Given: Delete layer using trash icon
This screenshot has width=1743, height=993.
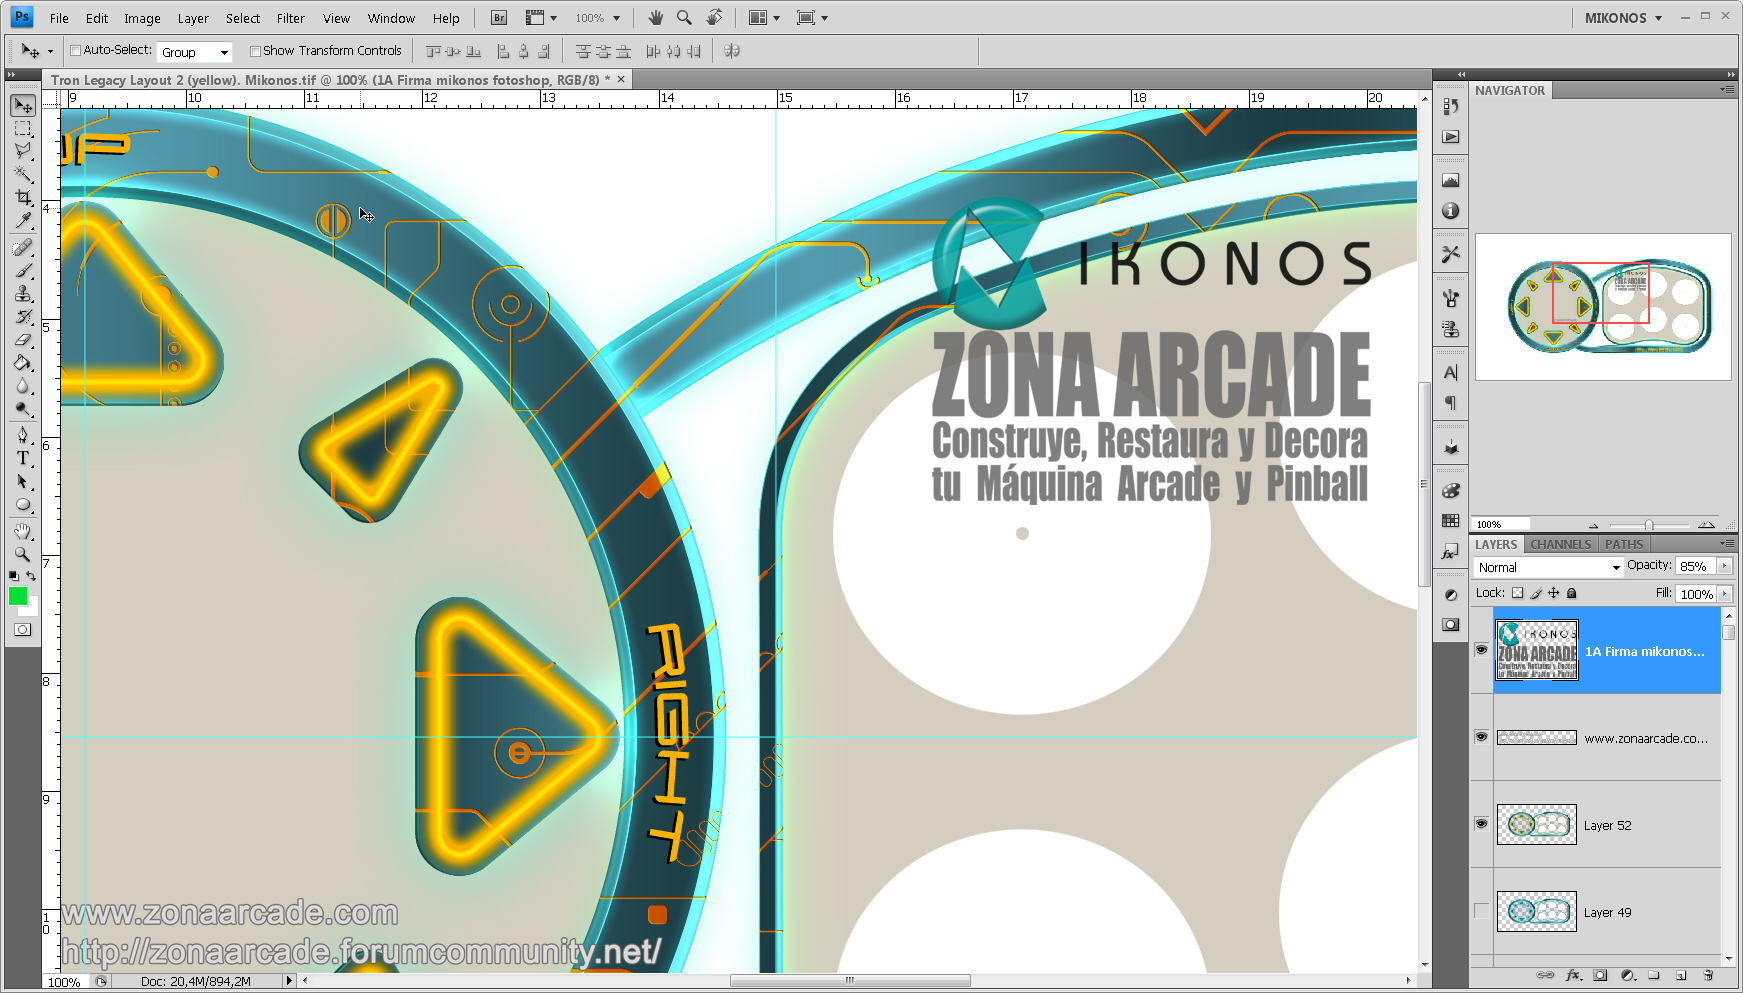Looking at the screenshot, I should pyautogui.click(x=1709, y=975).
